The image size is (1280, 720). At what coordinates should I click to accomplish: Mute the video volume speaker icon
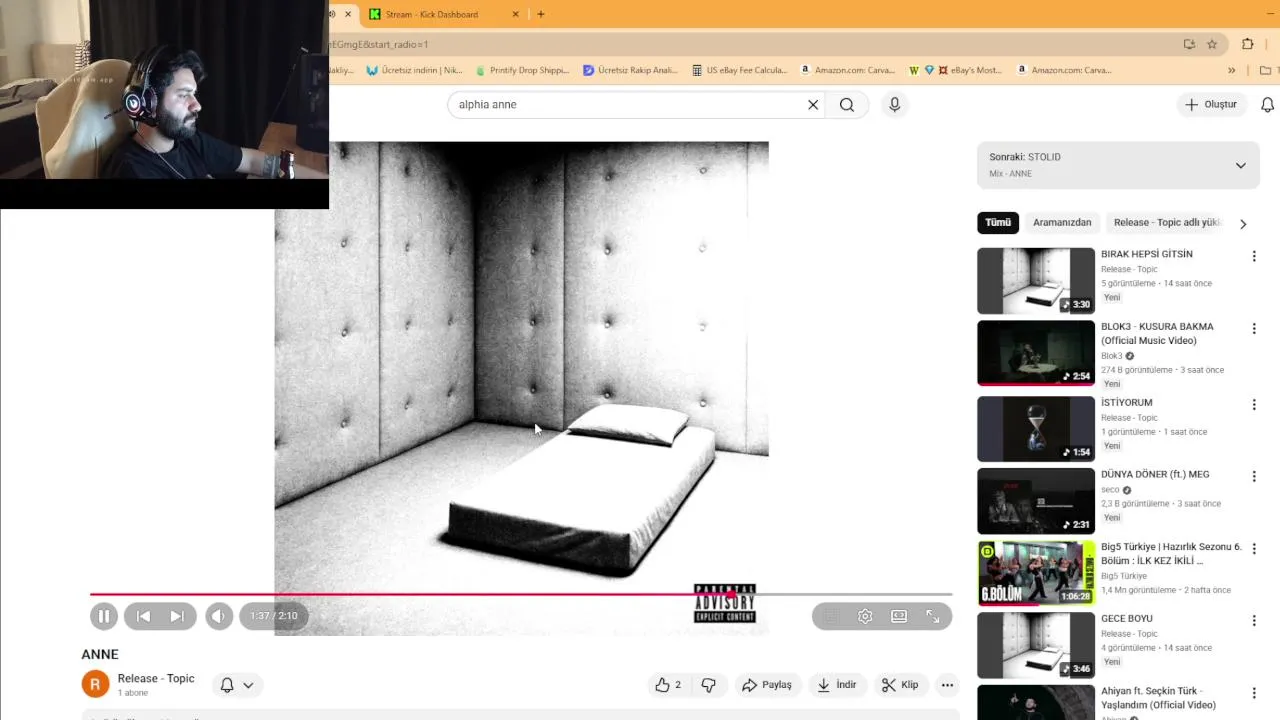click(219, 616)
